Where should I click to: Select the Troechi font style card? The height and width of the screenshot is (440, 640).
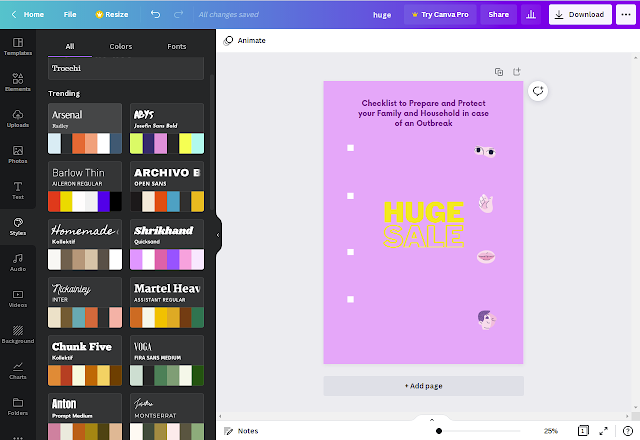pyautogui.click(x=126, y=68)
